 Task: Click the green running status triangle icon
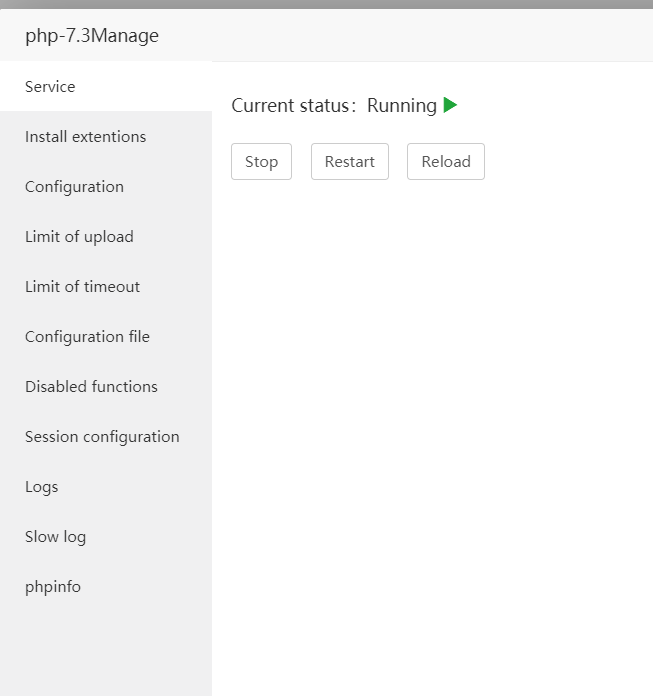[x=450, y=105]
